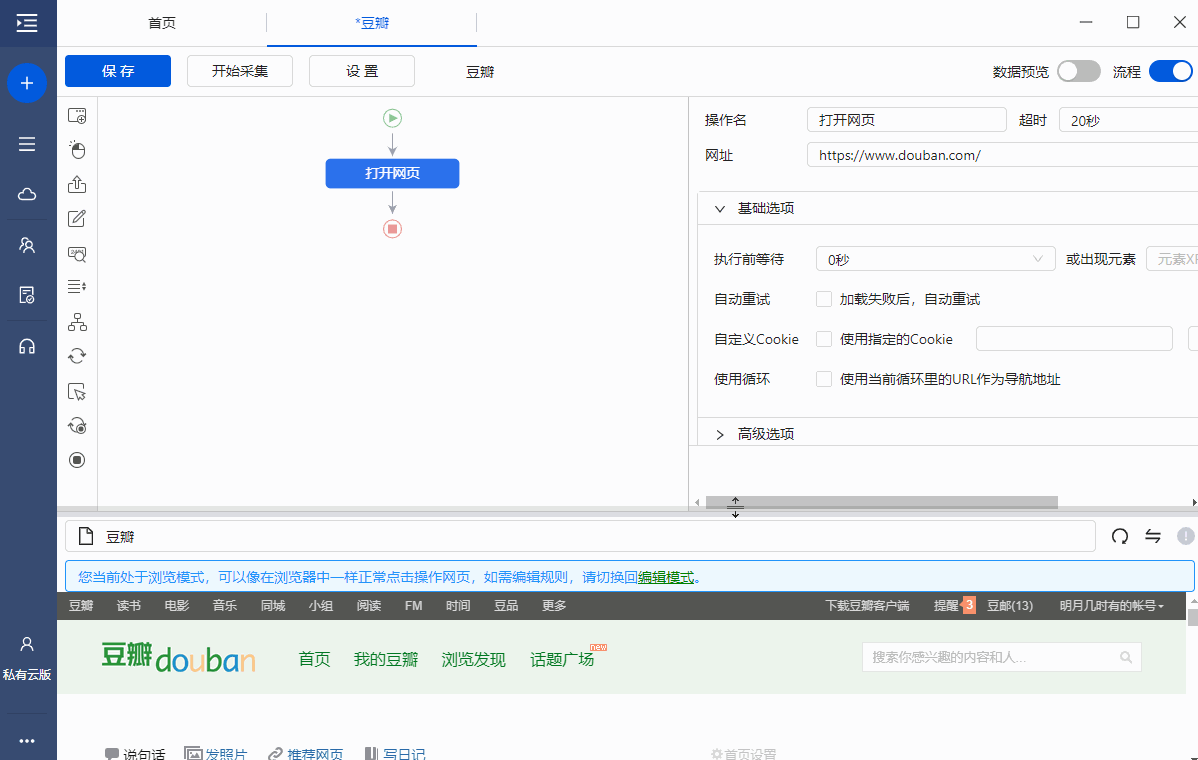
Task: Expand the 高级选项 section
Action: tap(720, 434)
